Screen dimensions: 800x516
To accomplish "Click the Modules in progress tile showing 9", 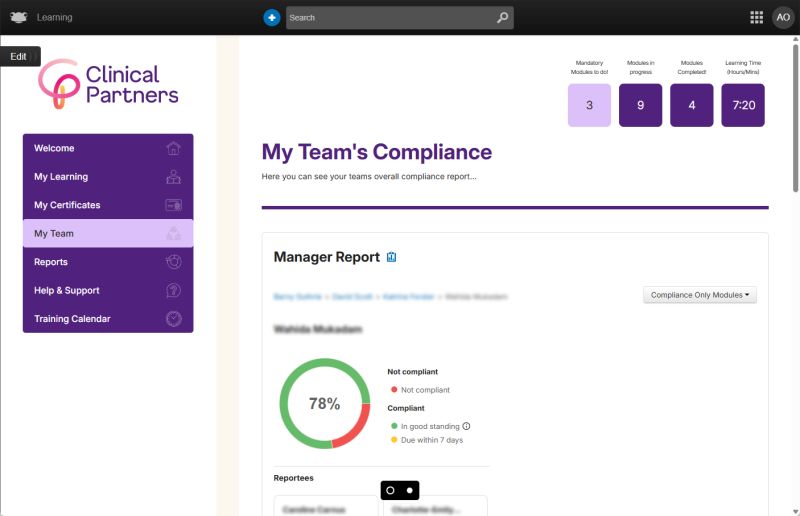I will (640, 105).
